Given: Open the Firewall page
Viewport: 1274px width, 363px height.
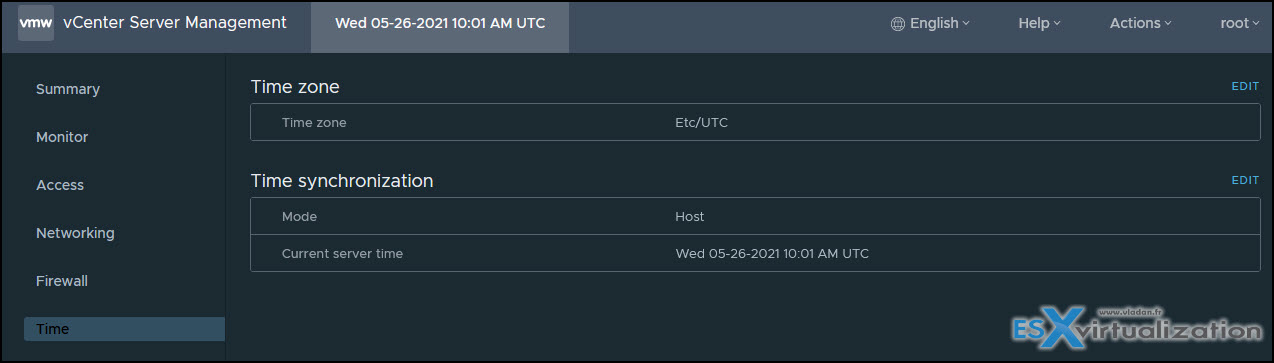Looking at the screenshot, I should click(x=62, y=281).
